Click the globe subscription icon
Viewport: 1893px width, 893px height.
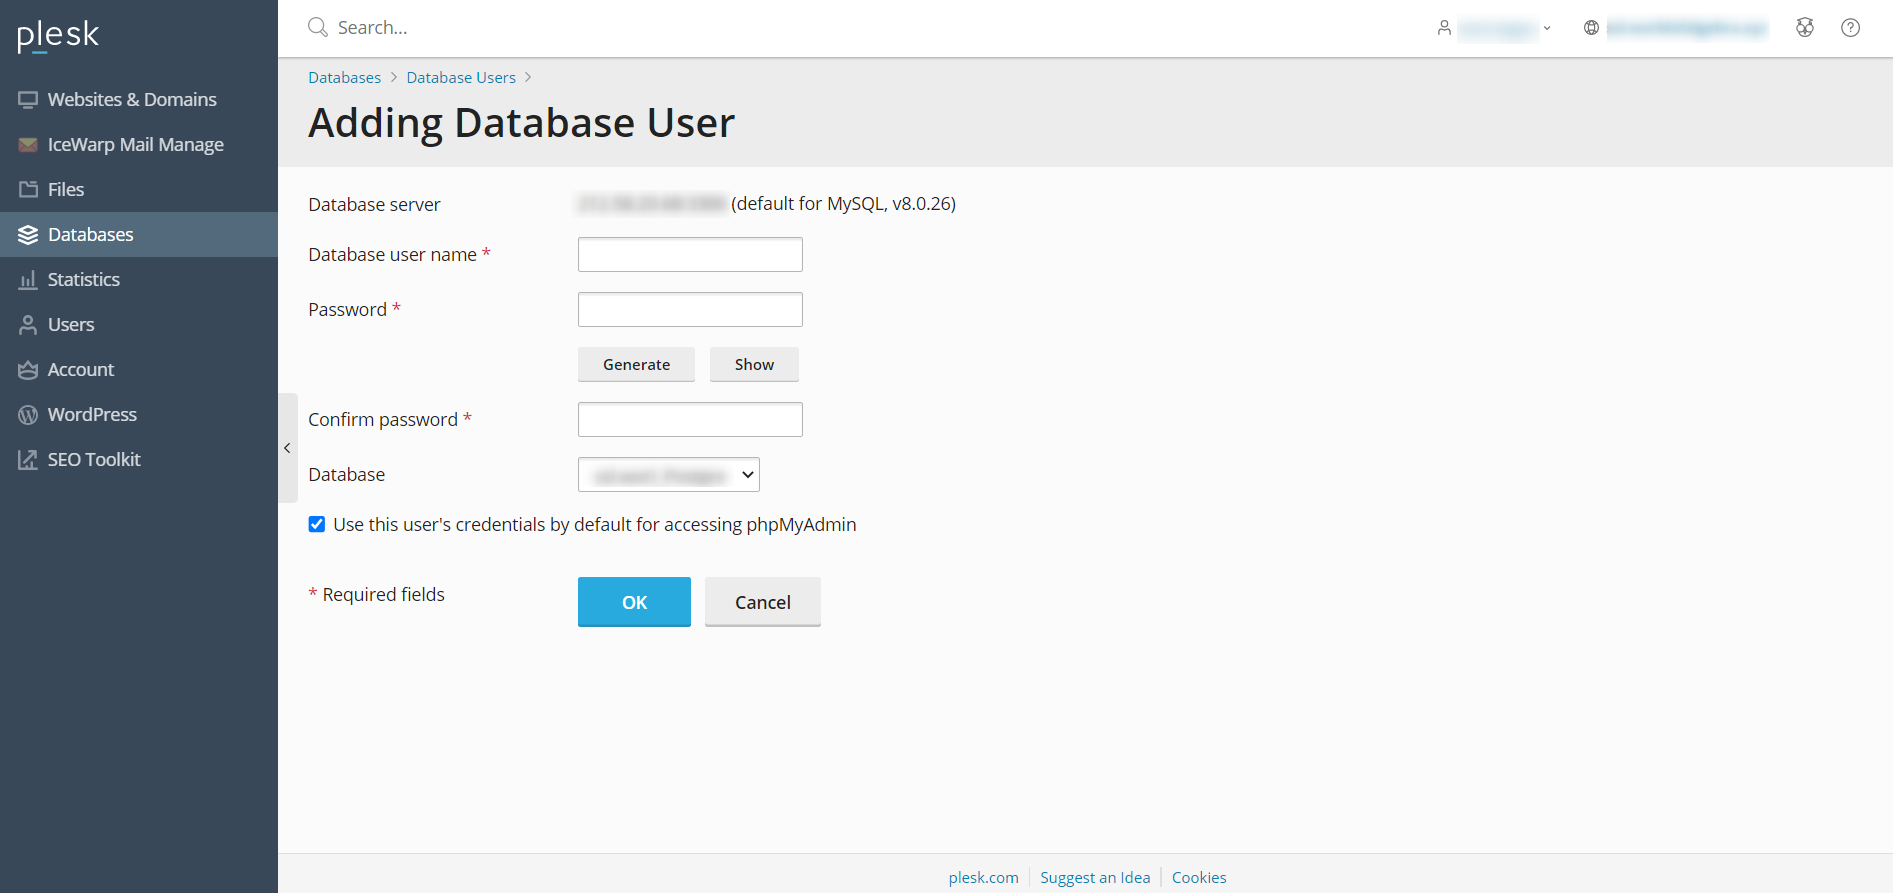point(1591,28)
